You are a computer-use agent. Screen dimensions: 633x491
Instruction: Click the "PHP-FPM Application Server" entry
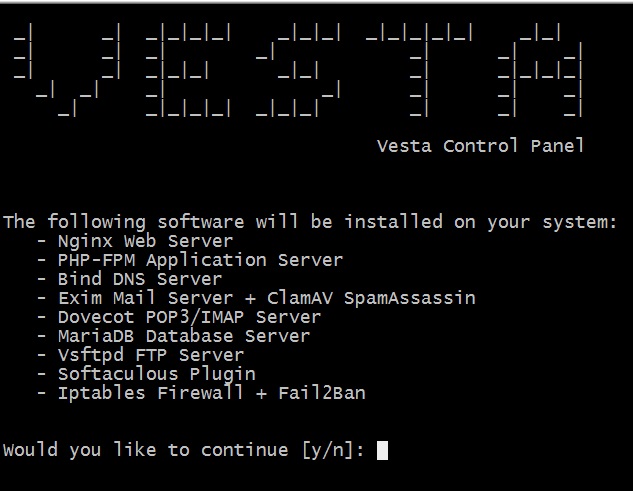pos(200,260)
